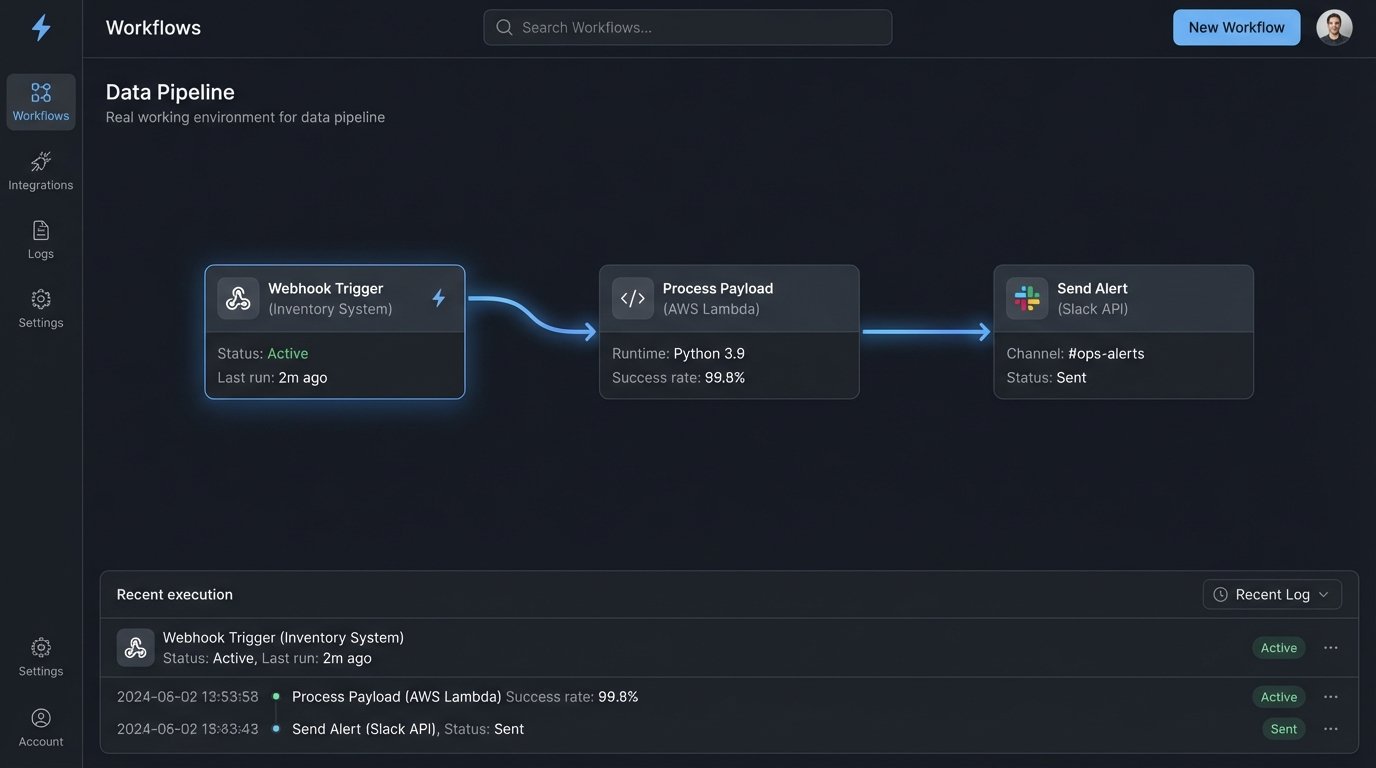
Task: Open the Integrations panel icon
Action: pyautogui.click(x=40, y=160)
